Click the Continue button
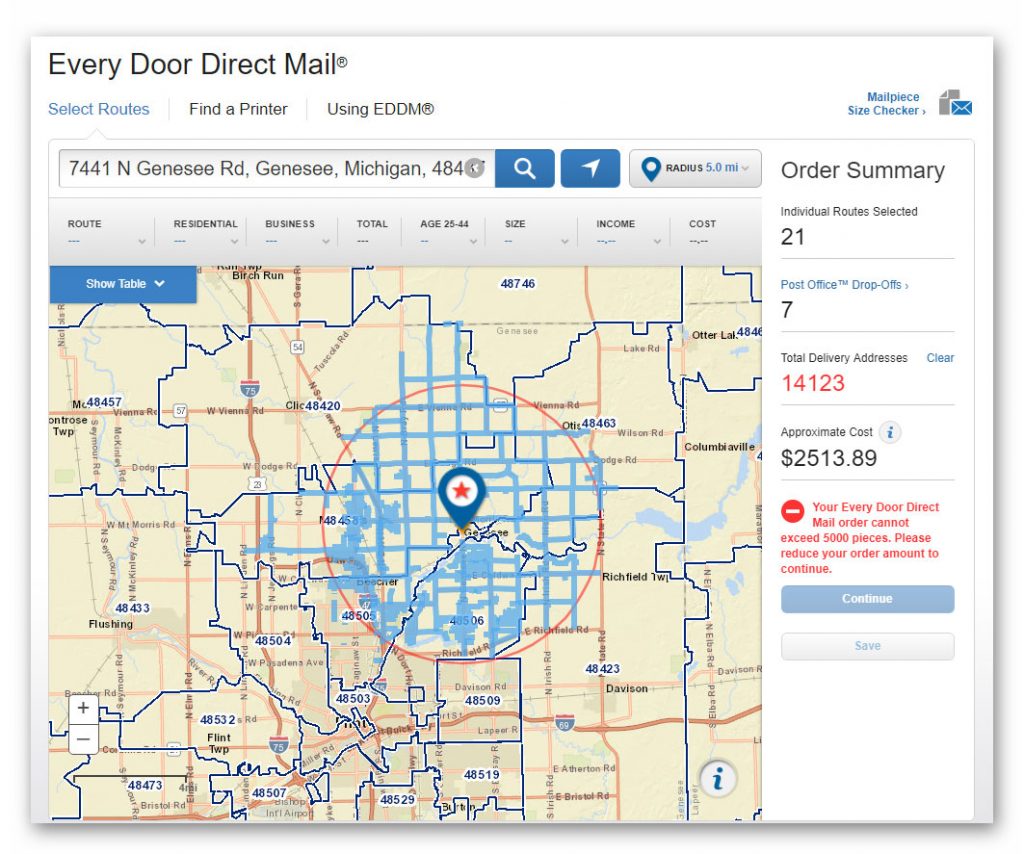 click(866, 598)
